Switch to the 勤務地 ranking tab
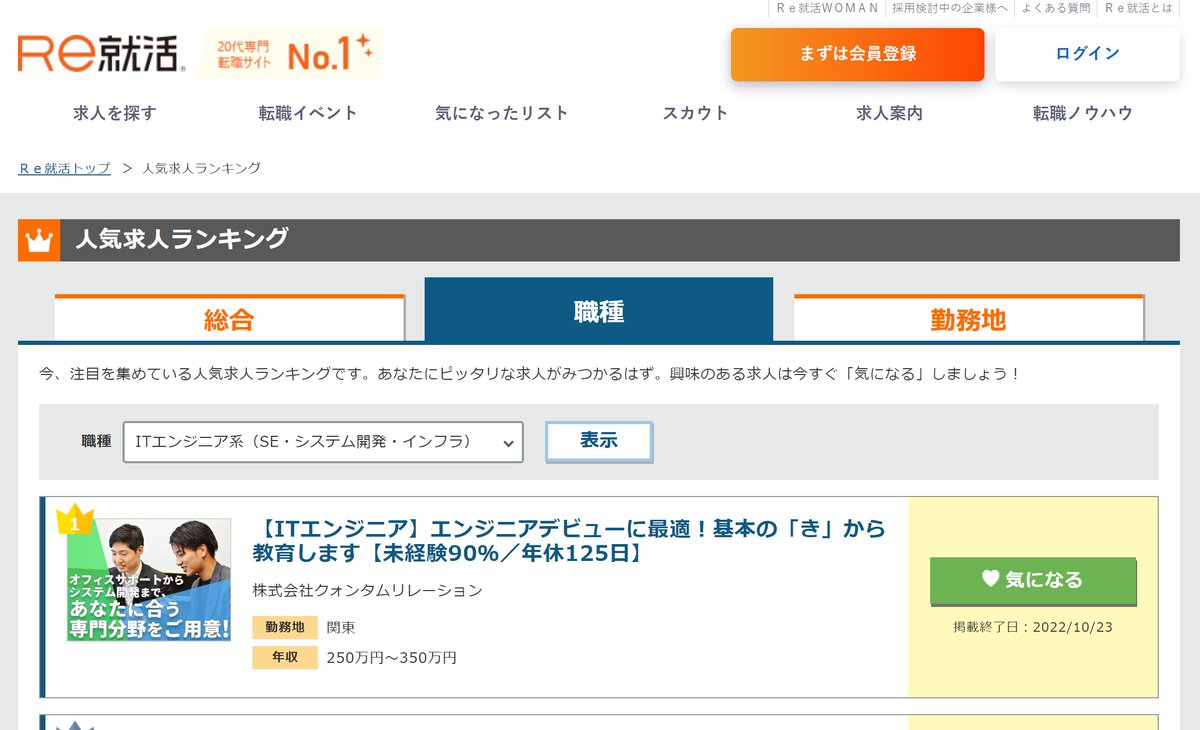 click(968, 319)
